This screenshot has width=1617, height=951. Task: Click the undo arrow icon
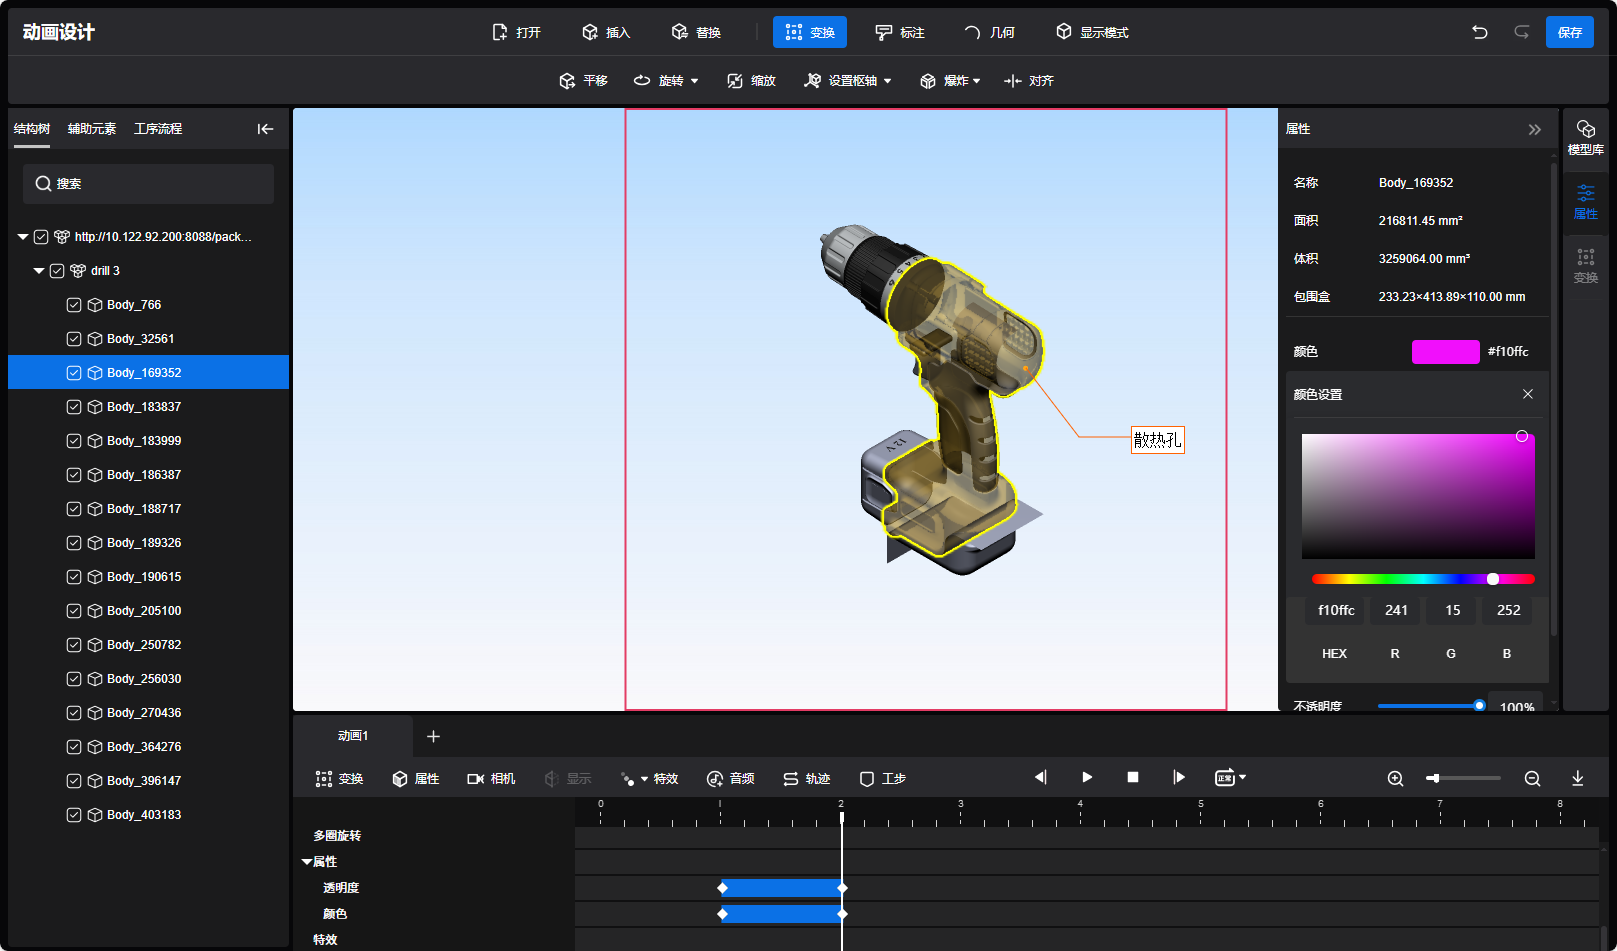1479,32
